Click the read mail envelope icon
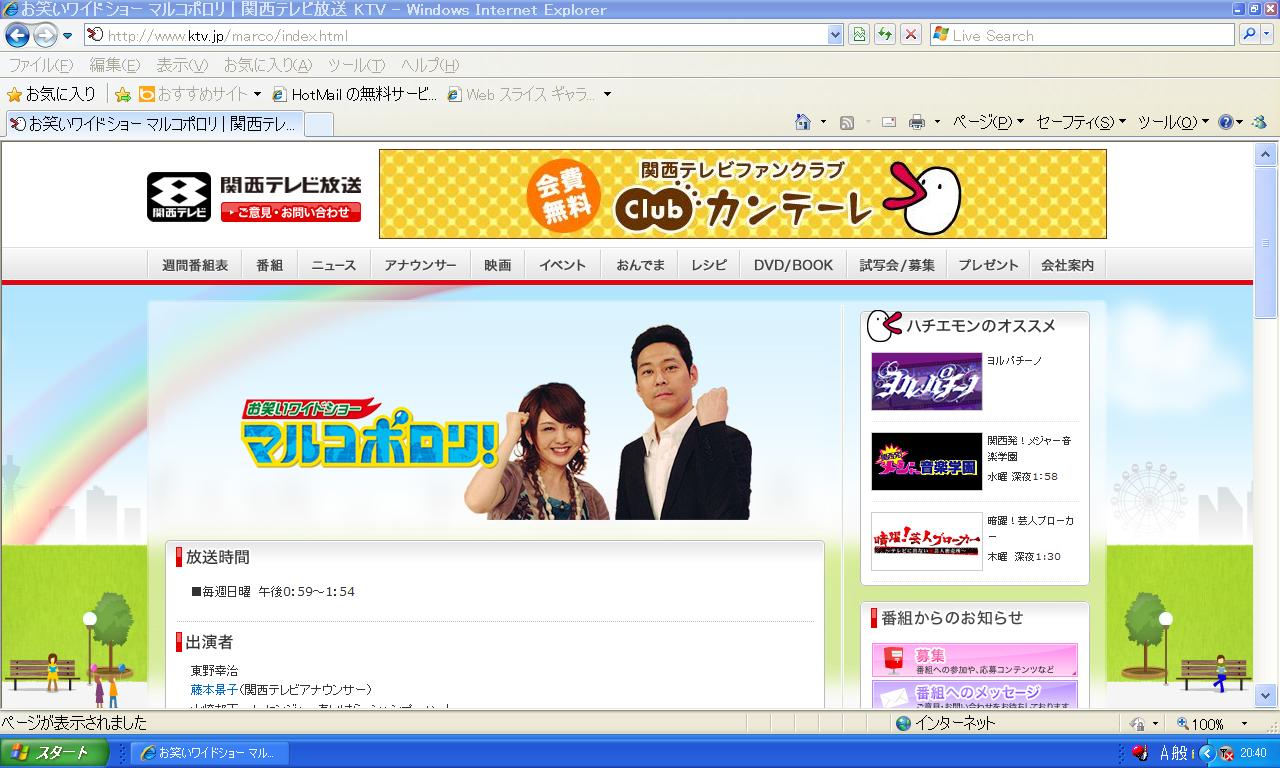Screen dimensions: 1280x768 coord(888,122)
